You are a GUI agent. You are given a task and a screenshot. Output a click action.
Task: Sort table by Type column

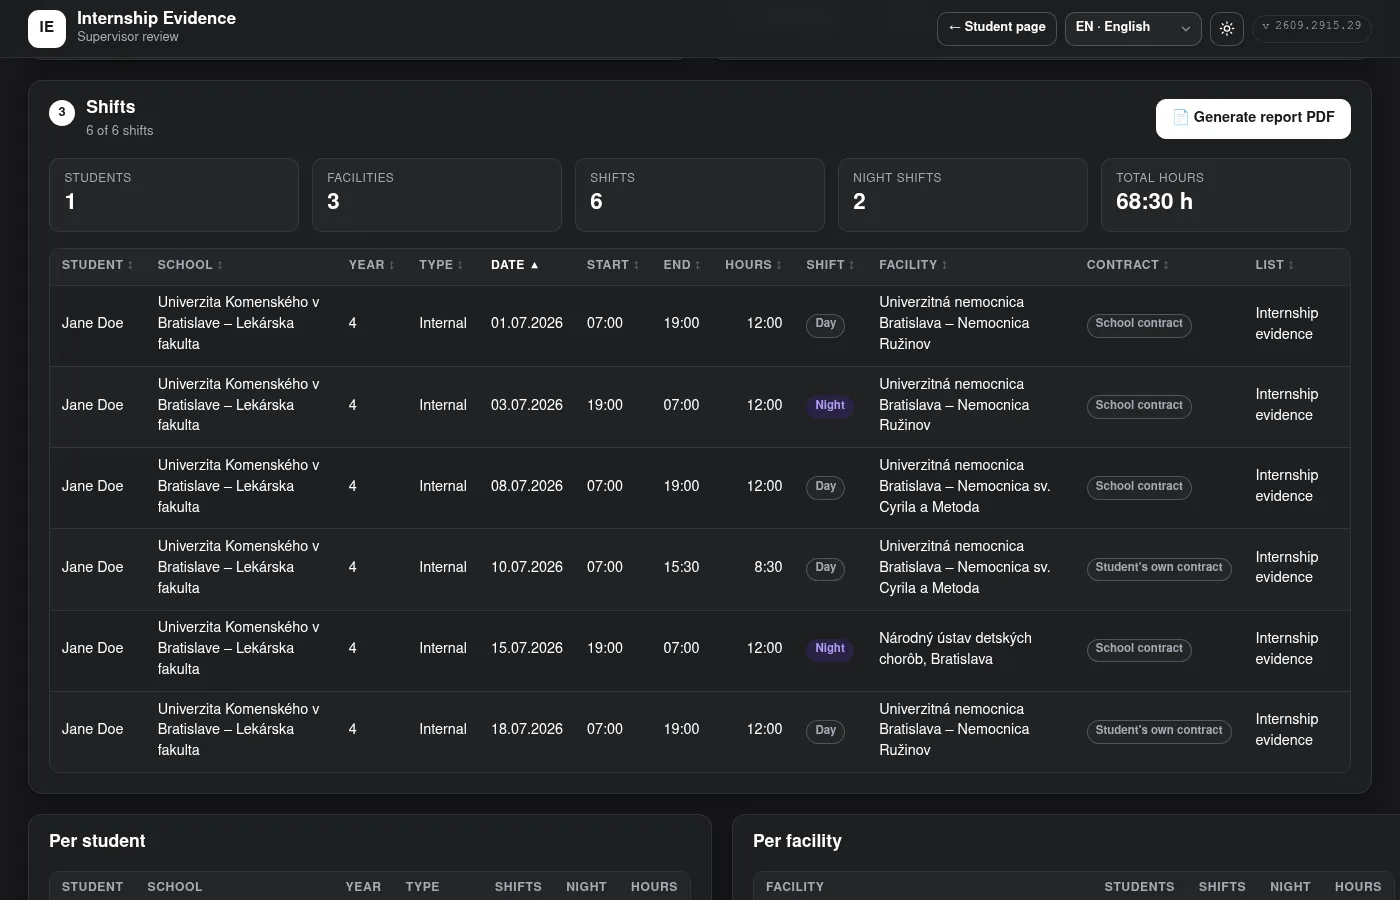441,265
